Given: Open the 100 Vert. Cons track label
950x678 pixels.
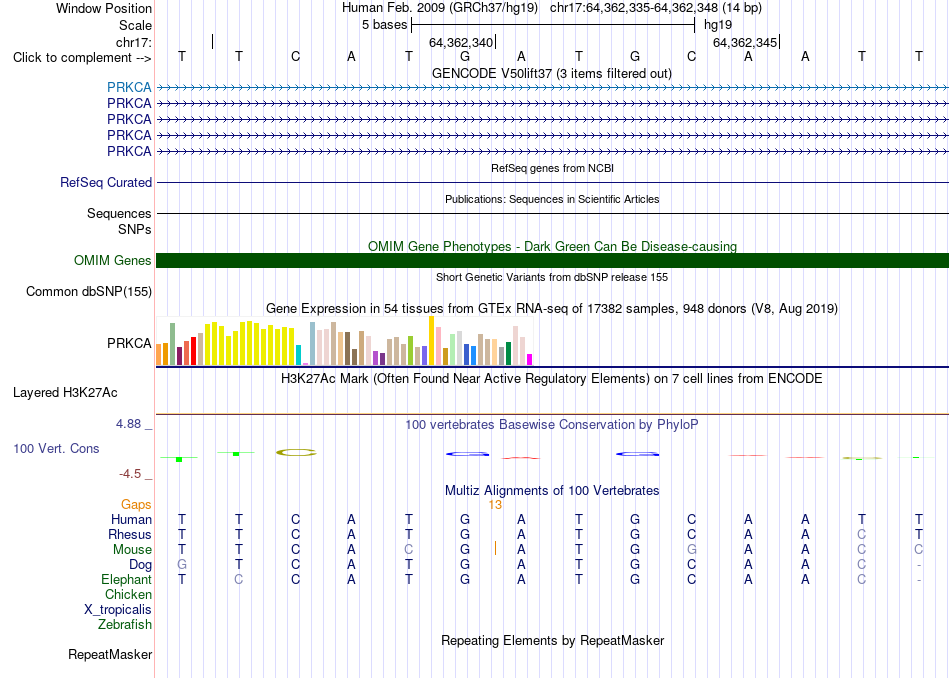Looking at the screenshot, I should click(56, 448).
